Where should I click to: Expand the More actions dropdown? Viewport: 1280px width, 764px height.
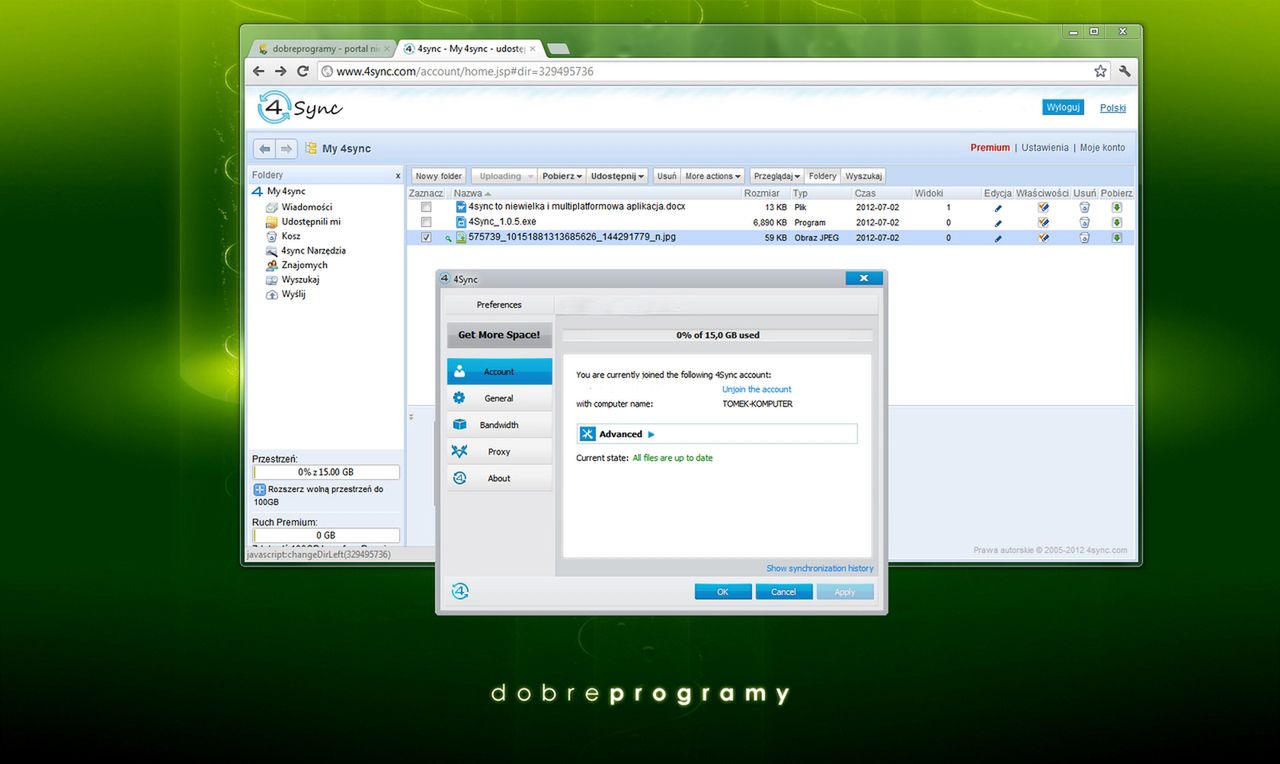[712, 176]
